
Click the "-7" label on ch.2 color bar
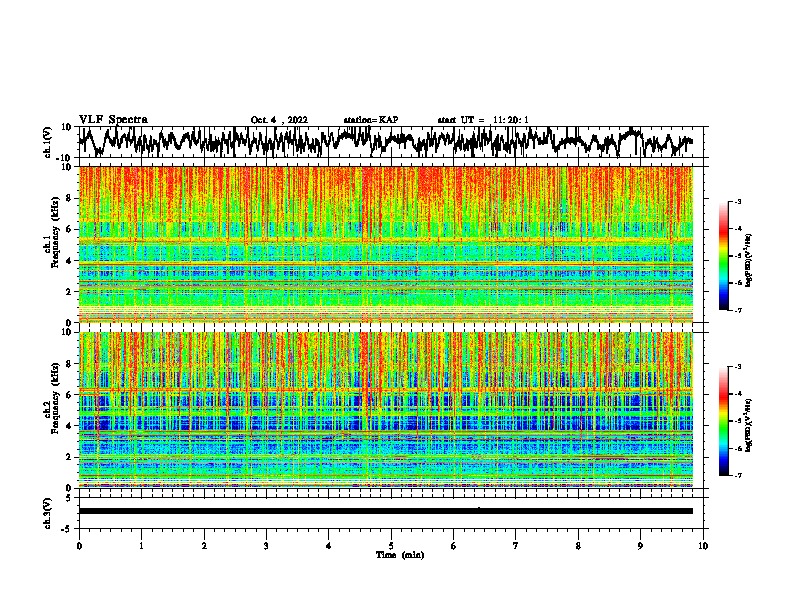(737, 475)
